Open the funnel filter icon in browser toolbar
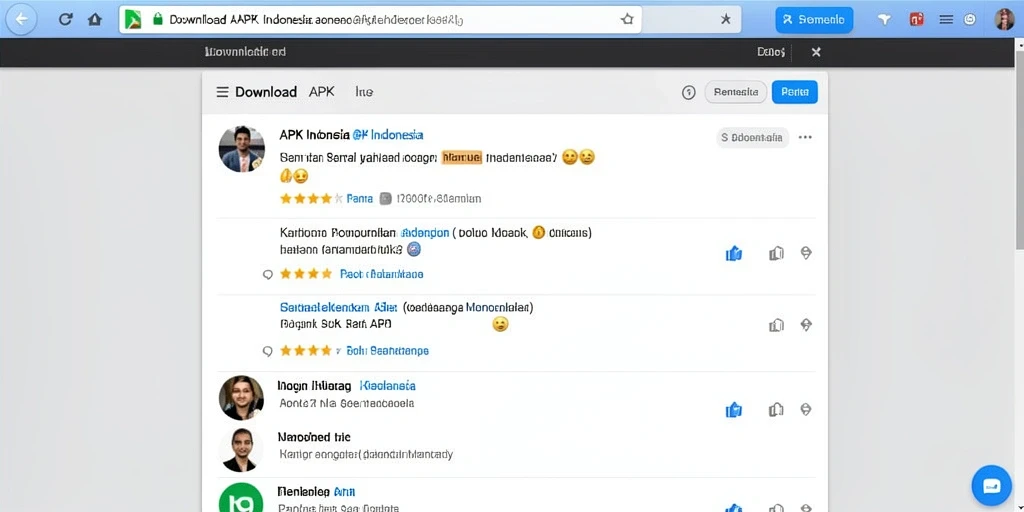This screenshot has width=1024, height=512. coord(884,20)
